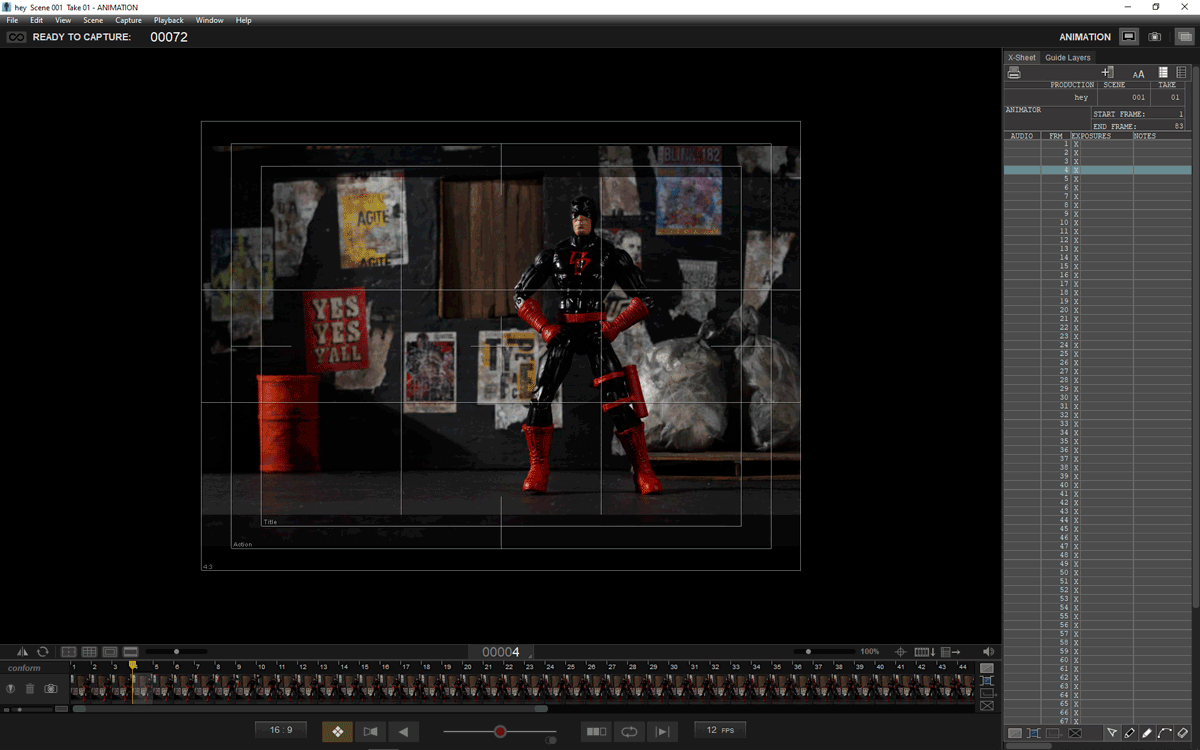Screen dimensions: 1200x750
Task: Change X-Sheet font size with AA icon
Action: coord(1138,73)
